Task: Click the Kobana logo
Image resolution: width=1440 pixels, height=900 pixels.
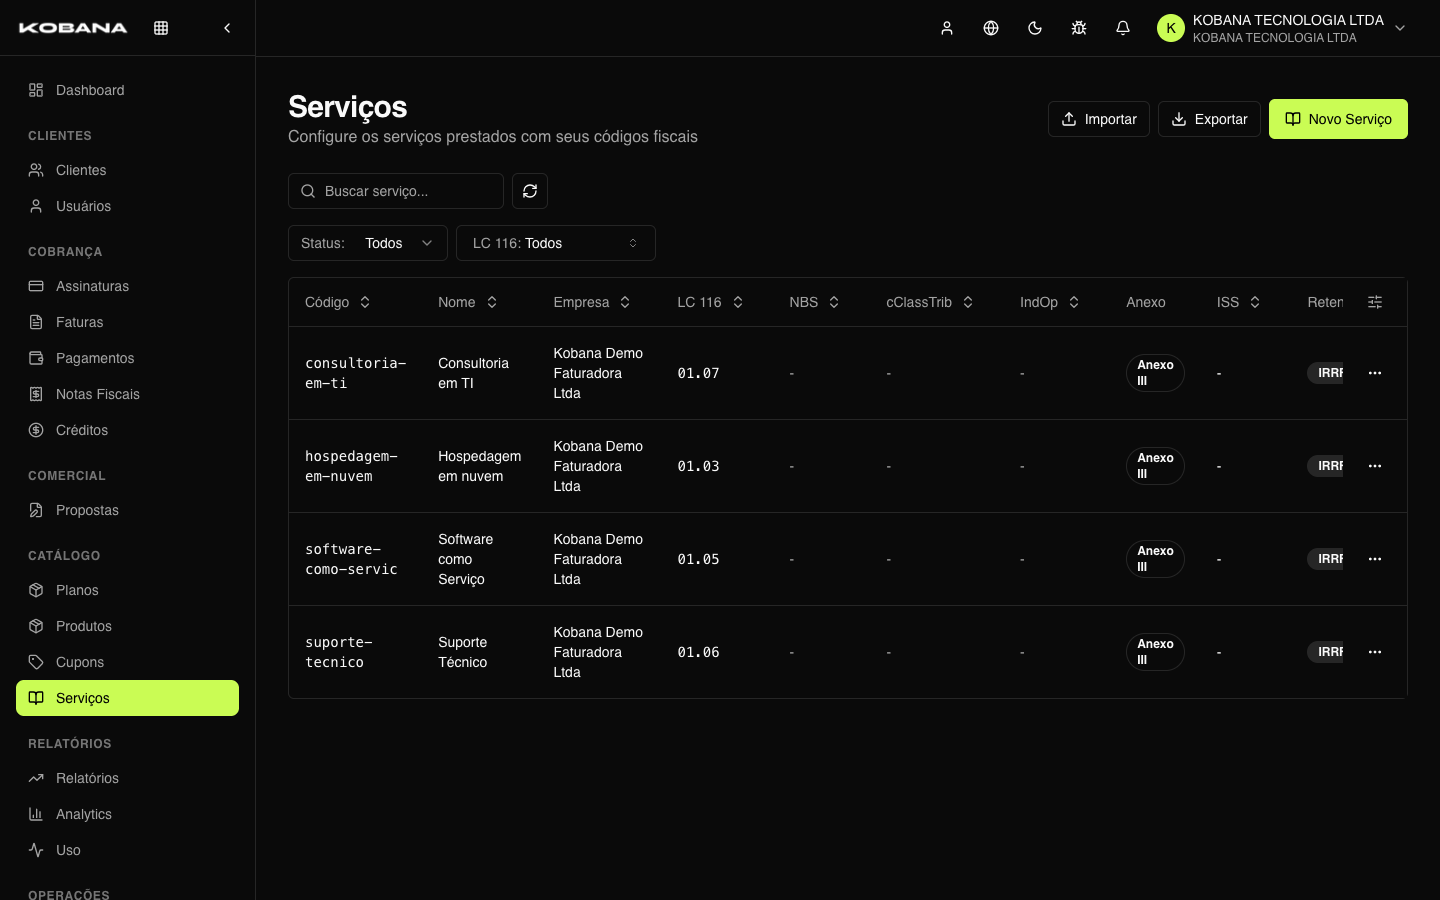Action: point(73,28)
